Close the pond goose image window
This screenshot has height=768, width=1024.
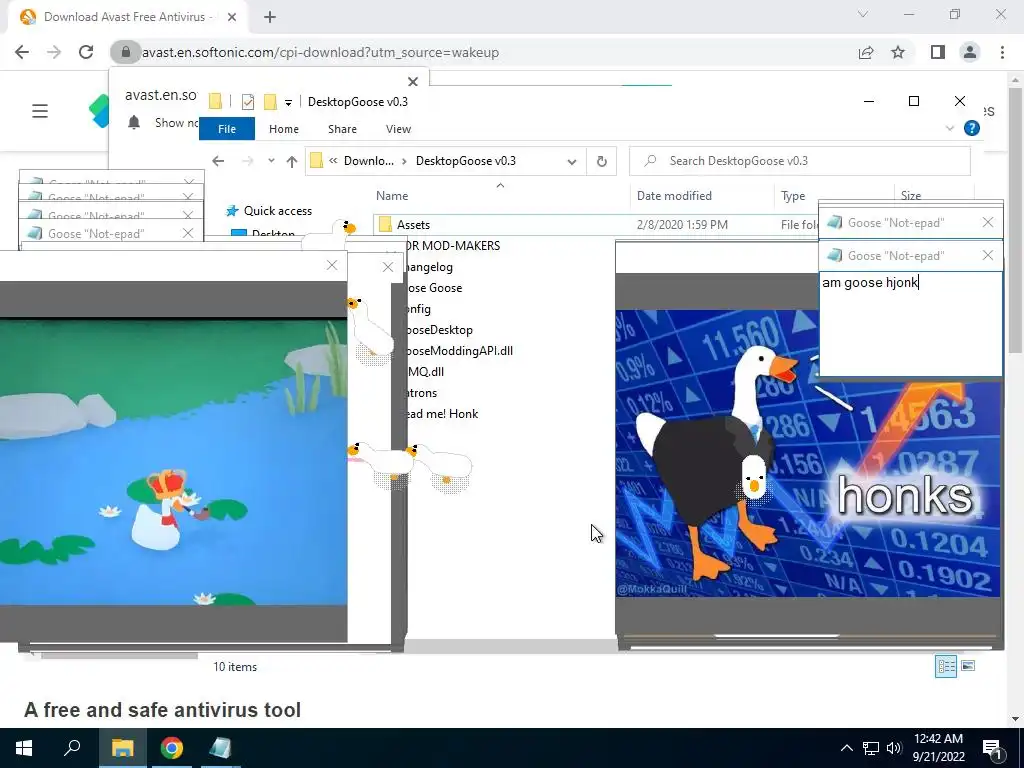[x=332, y=265]
